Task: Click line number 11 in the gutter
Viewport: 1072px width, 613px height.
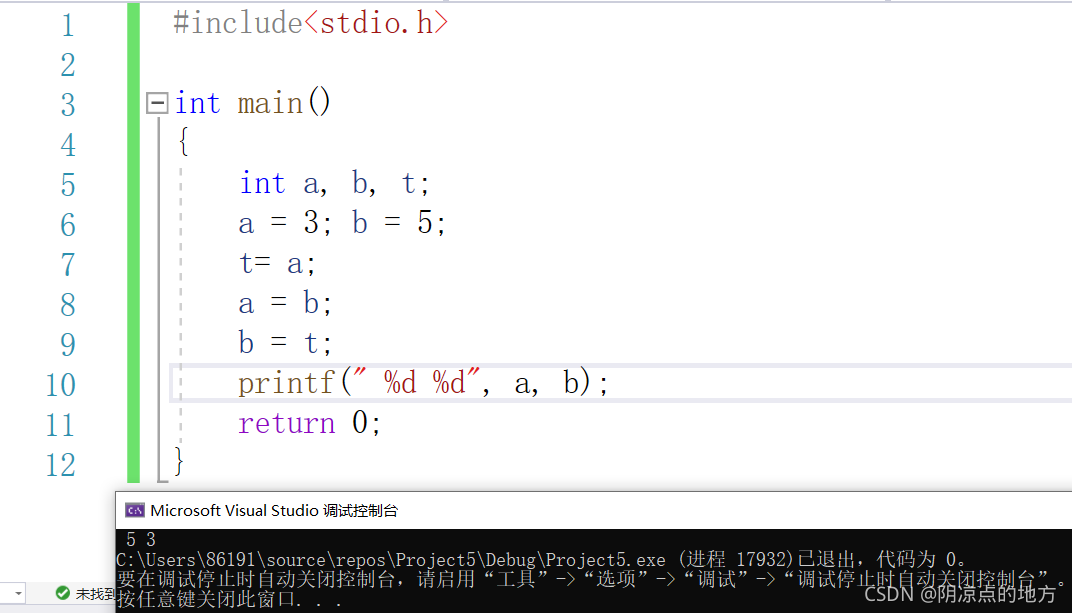Action: (x=60, y=425)
